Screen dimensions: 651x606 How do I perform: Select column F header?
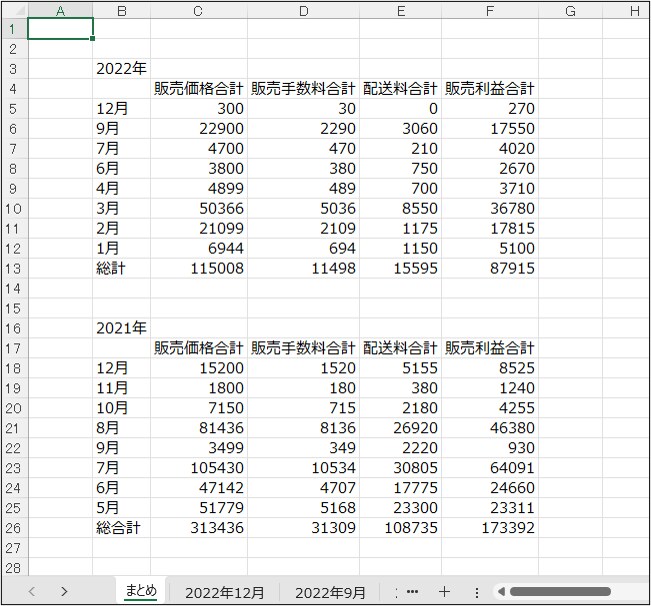pos(490,11)
